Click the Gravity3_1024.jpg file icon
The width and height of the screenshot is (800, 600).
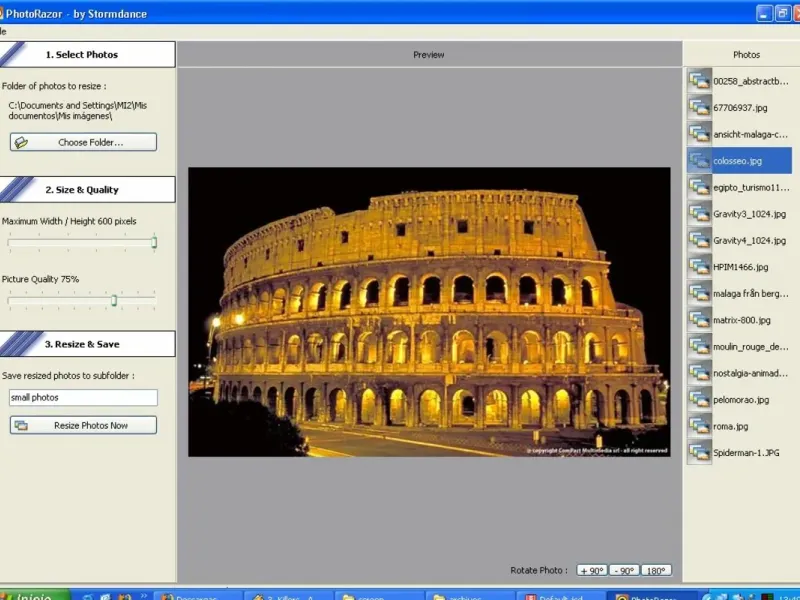coord(699,214)
